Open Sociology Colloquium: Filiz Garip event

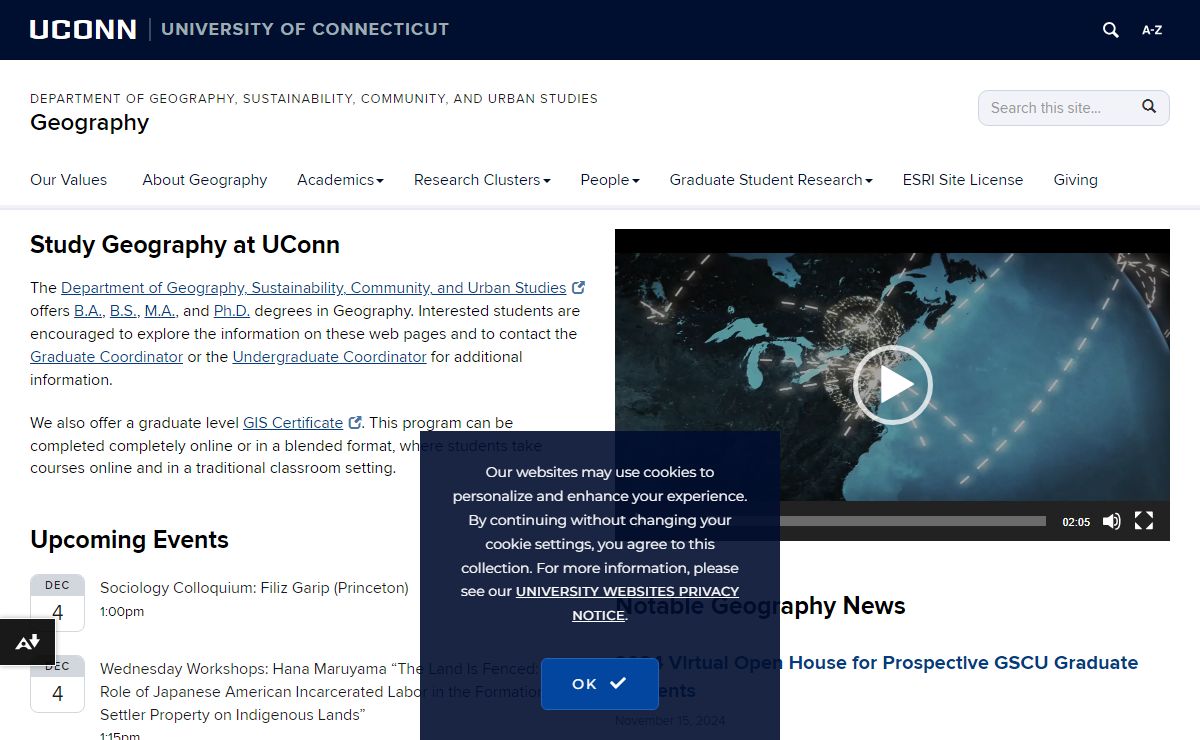(254, 588)
